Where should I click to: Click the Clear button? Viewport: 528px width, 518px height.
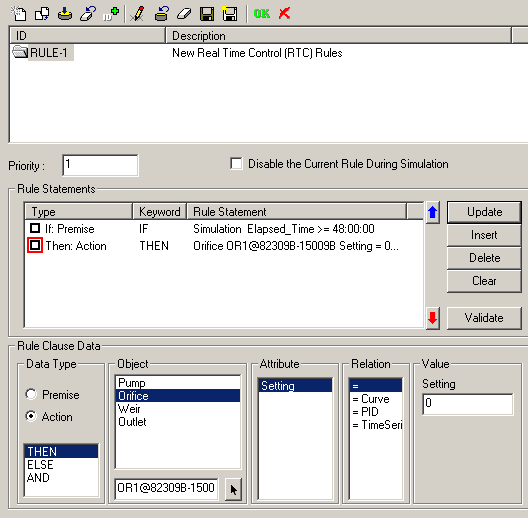tap(484, 281)
